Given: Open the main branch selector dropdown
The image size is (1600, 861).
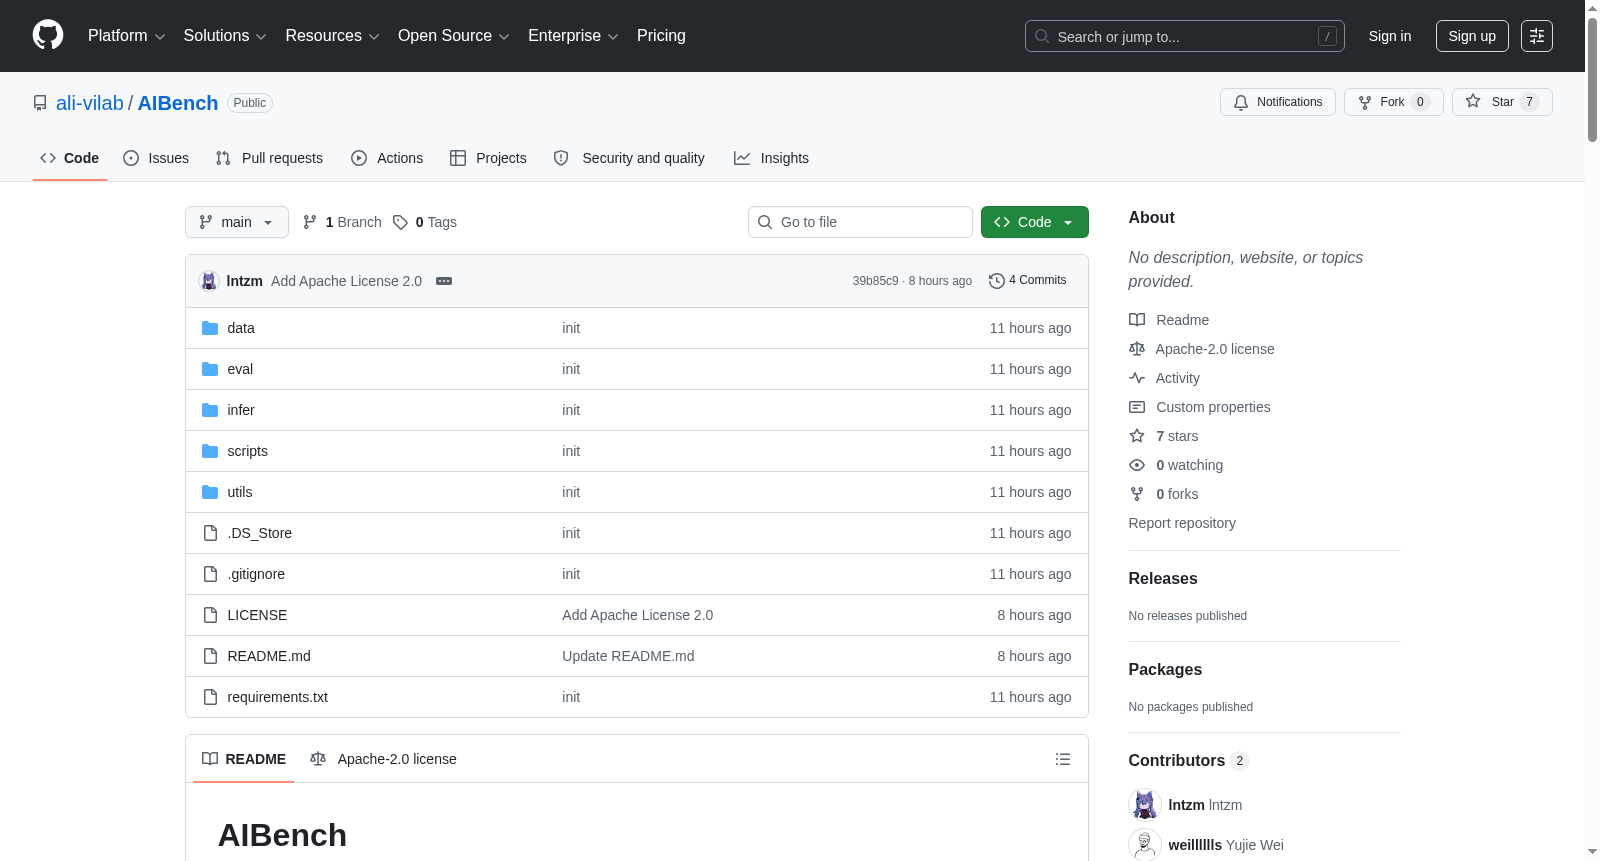Looking at the screenshot, I should tap(237, 222).
